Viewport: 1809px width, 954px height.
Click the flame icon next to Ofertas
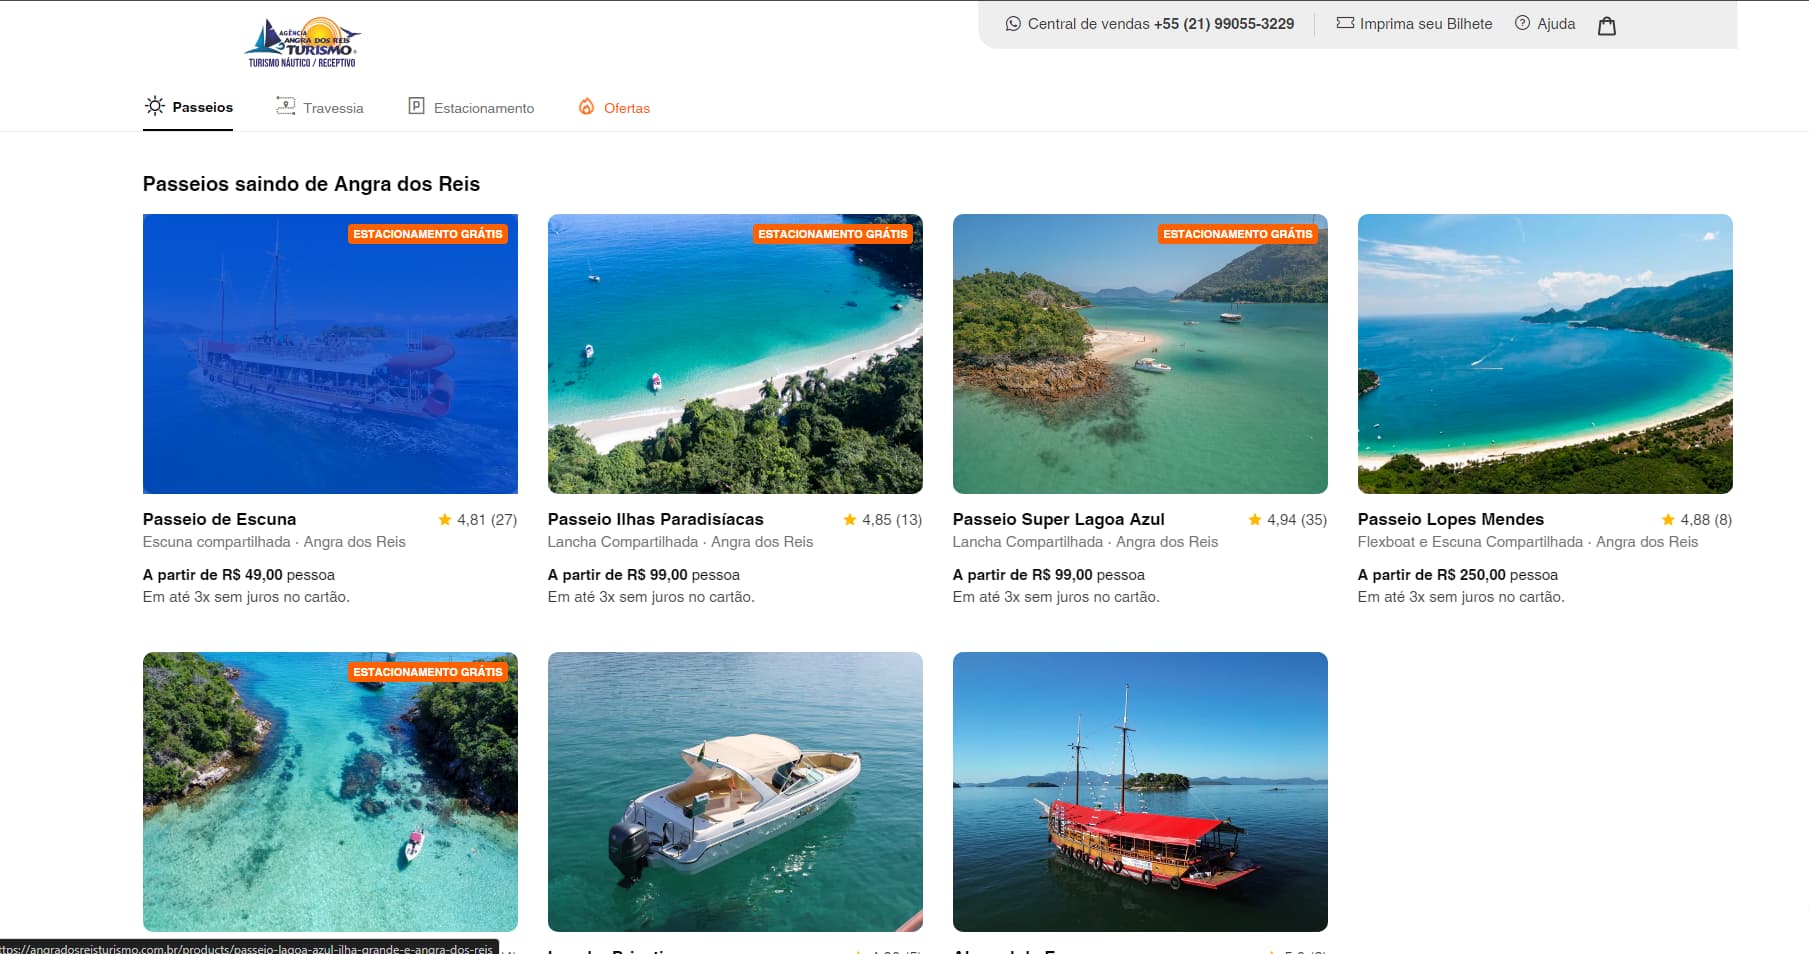click(x=587, y=107)
